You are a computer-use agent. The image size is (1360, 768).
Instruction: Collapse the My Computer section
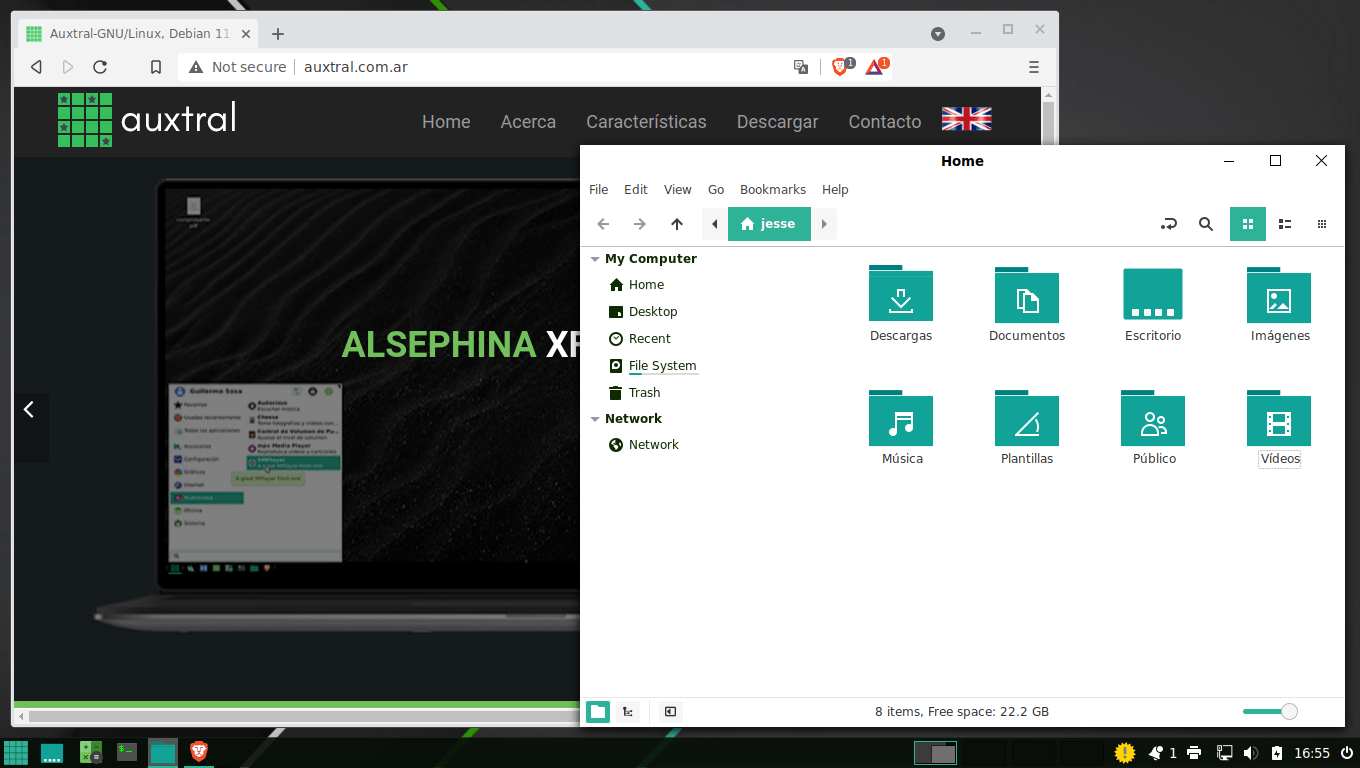[595, 259]
